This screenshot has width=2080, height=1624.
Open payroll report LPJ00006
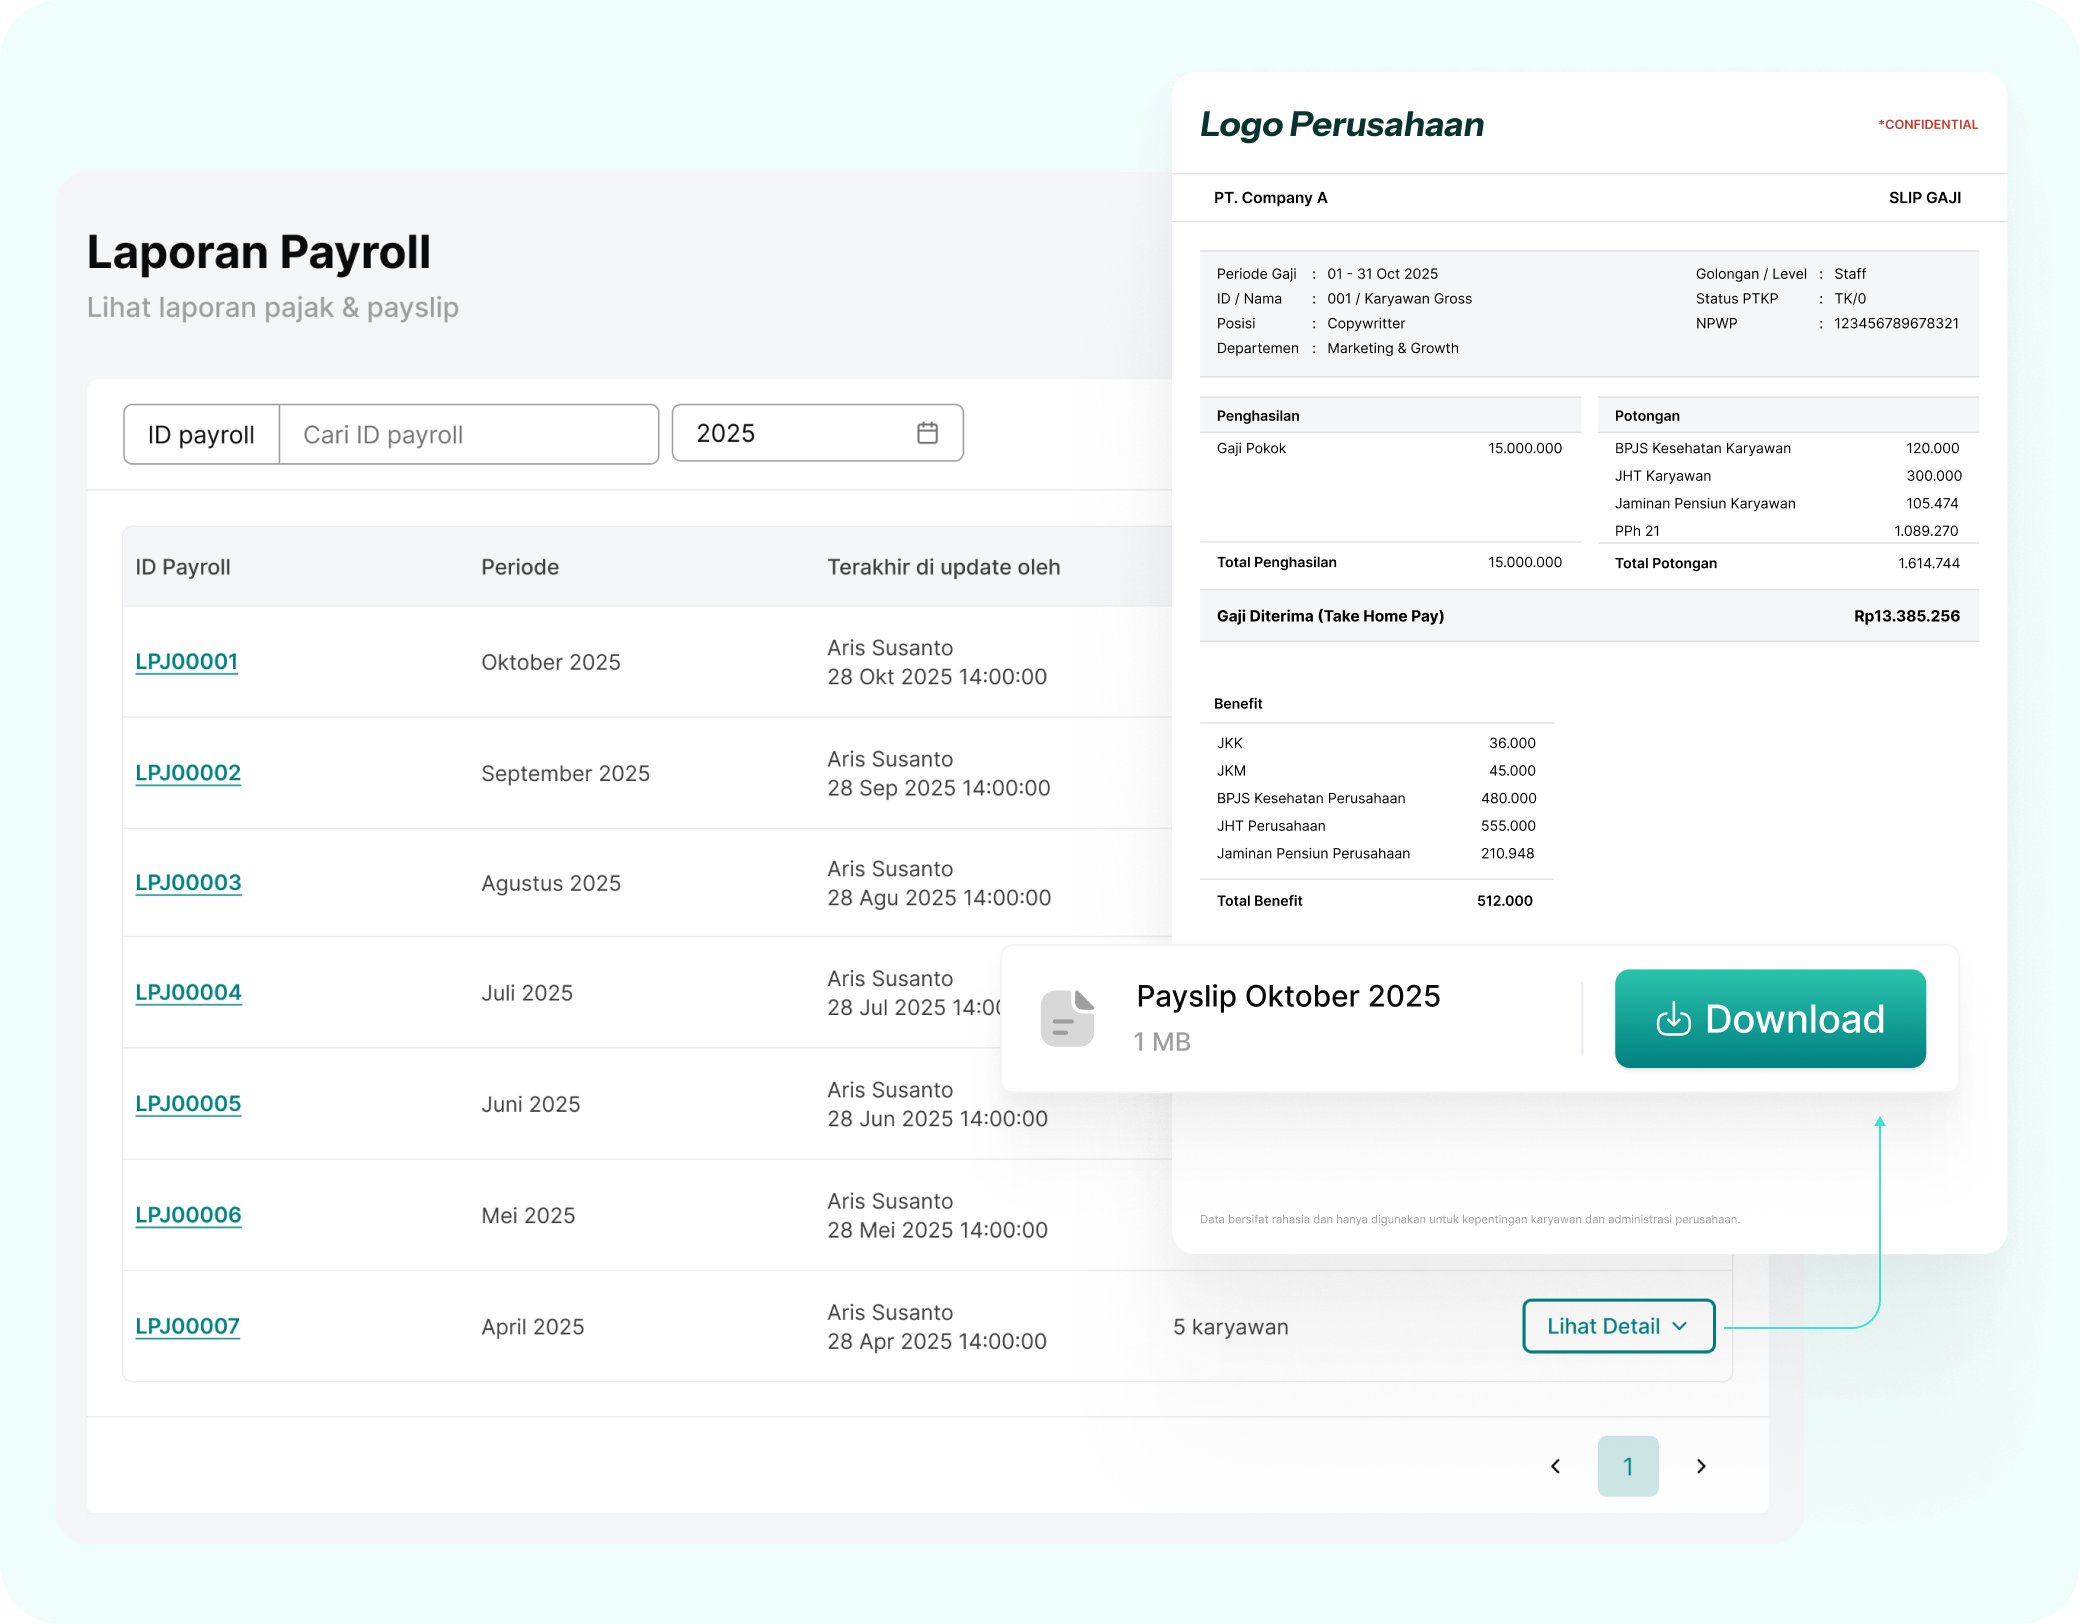(188, 1214)
